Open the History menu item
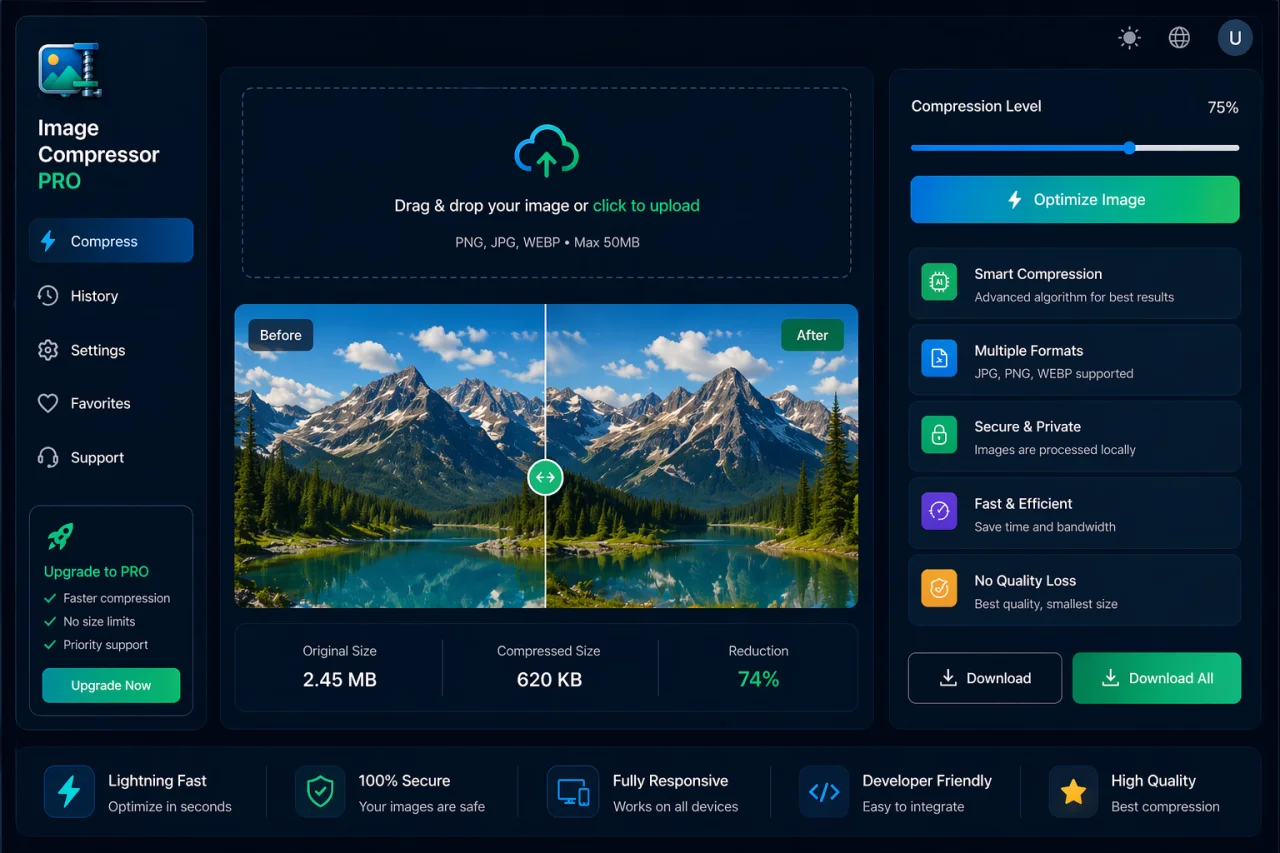This screenshot has height=853, width=1280. 111,296
